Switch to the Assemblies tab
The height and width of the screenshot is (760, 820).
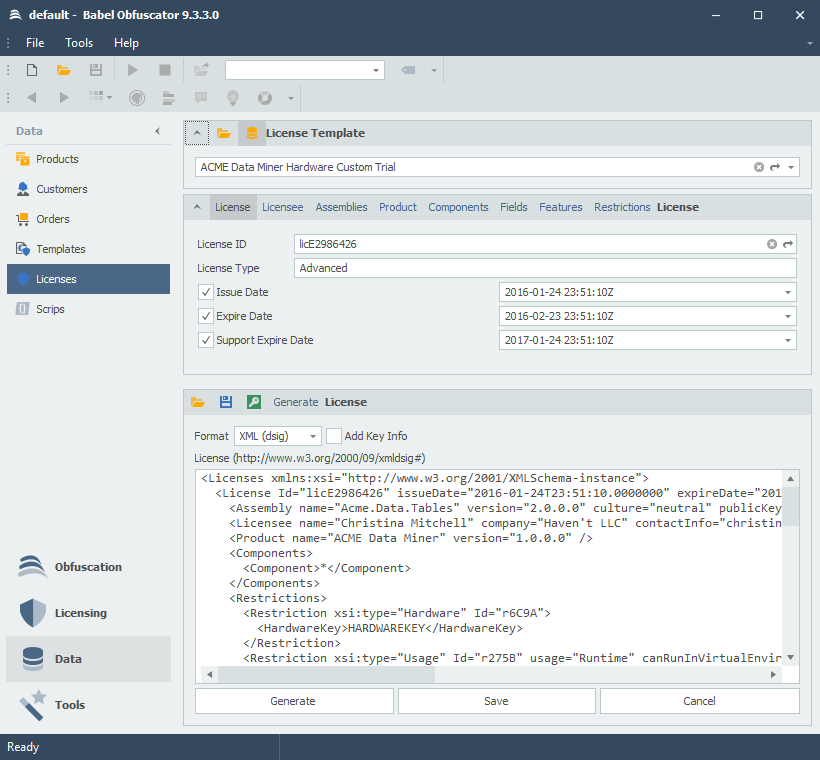[x=341, y=207]
